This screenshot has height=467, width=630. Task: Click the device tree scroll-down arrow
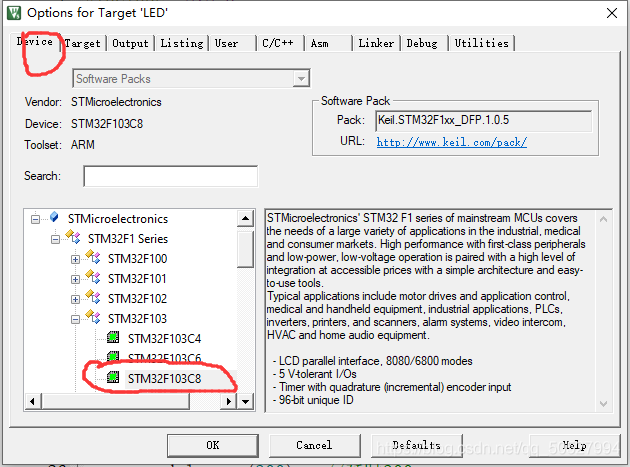245,401
